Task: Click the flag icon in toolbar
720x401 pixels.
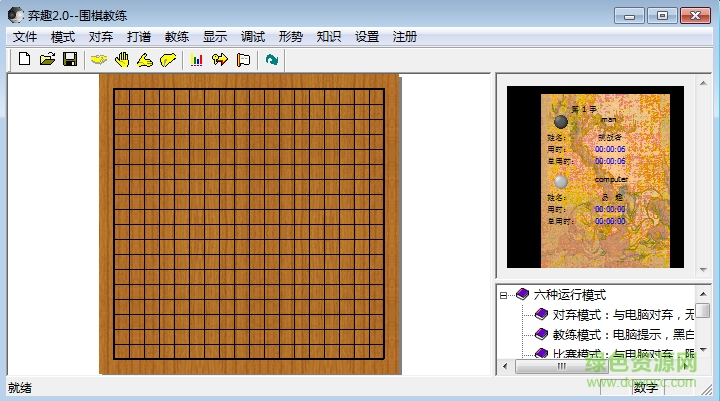Action: 243,60
